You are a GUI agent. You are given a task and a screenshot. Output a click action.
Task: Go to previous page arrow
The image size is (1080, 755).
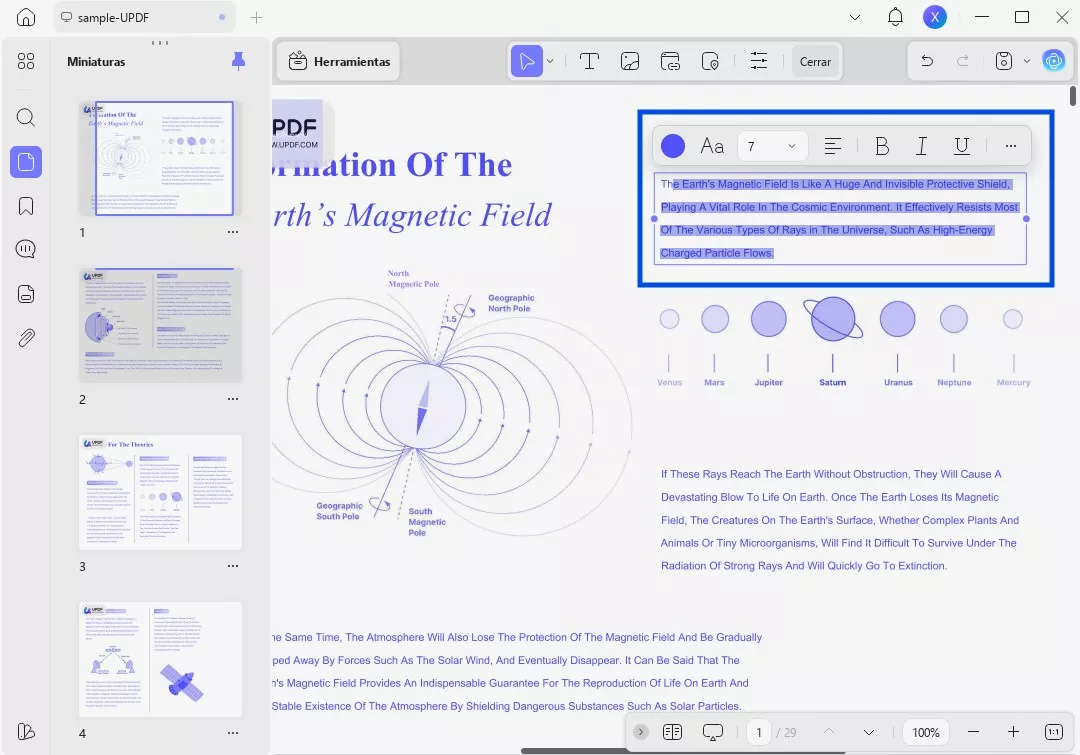point(829,732)
